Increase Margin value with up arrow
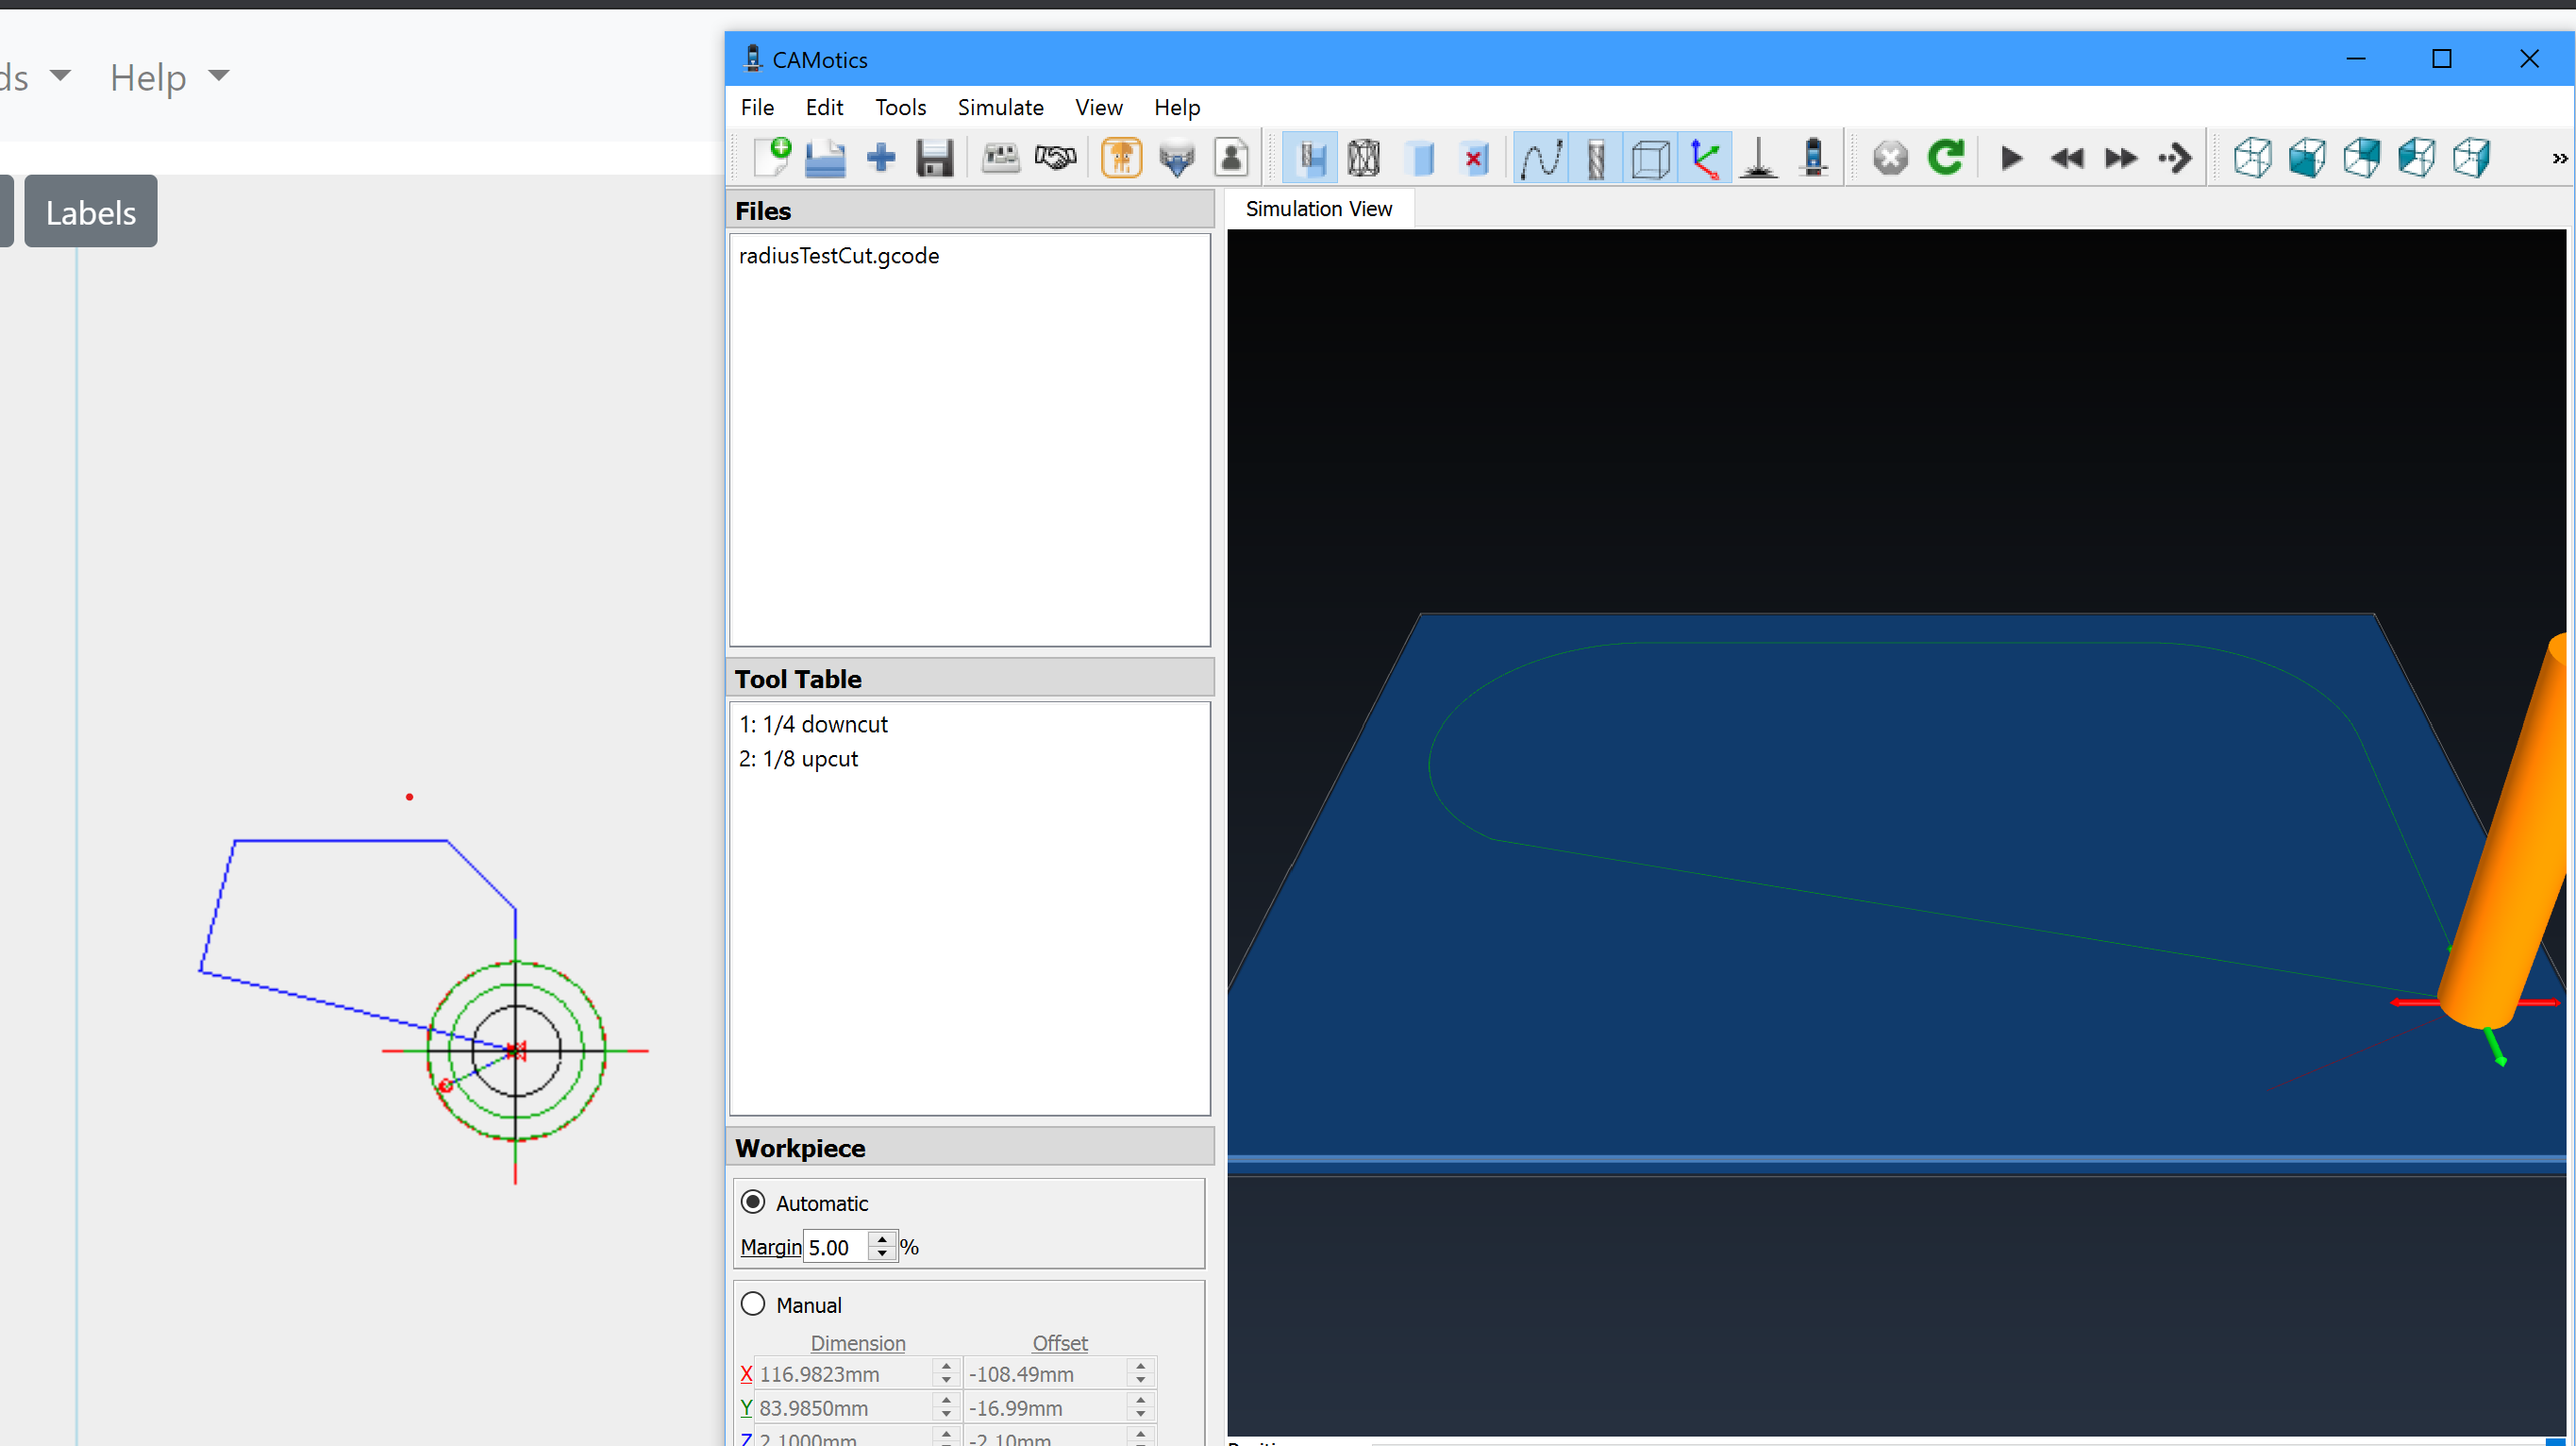 (882, 1240)
